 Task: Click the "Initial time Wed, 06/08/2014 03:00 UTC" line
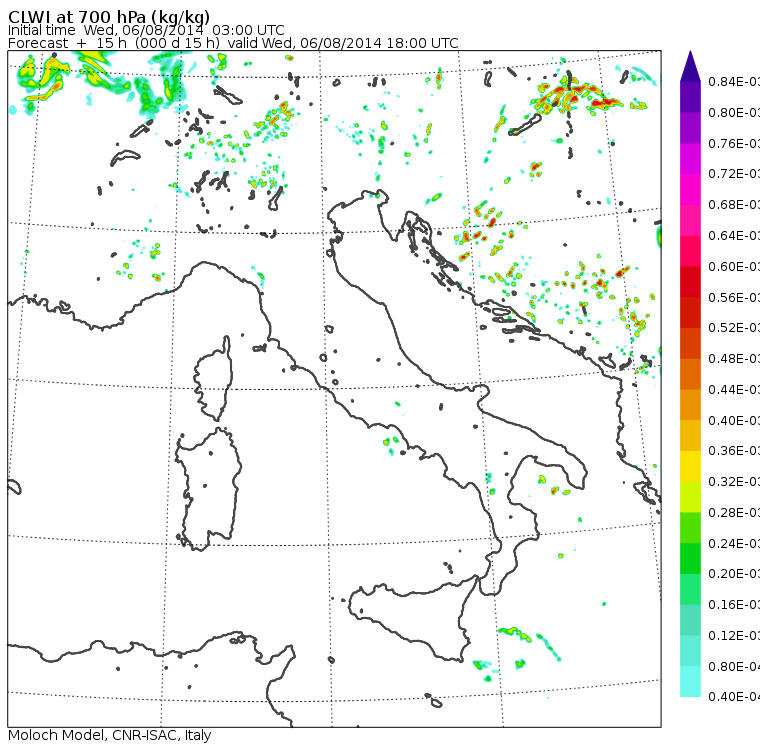(x=146, y=30)
